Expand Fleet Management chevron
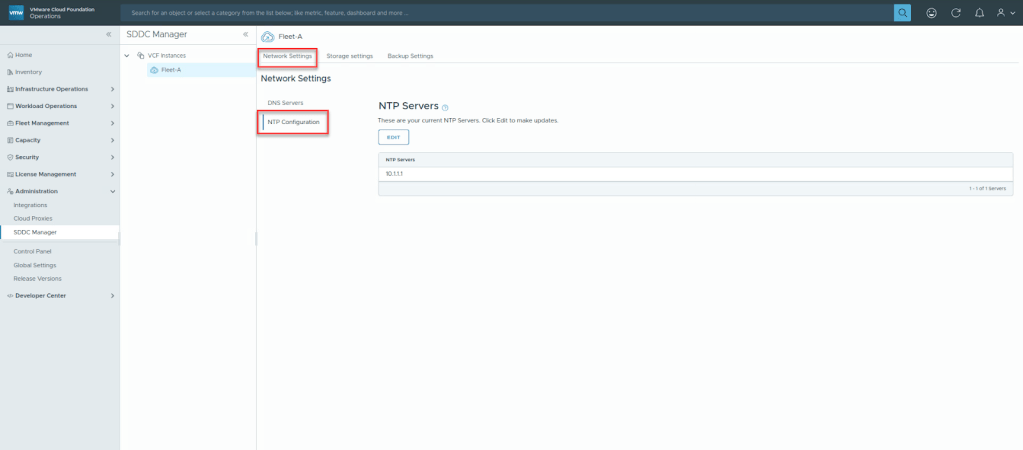 pyautogui.click(x=113, y=123)
